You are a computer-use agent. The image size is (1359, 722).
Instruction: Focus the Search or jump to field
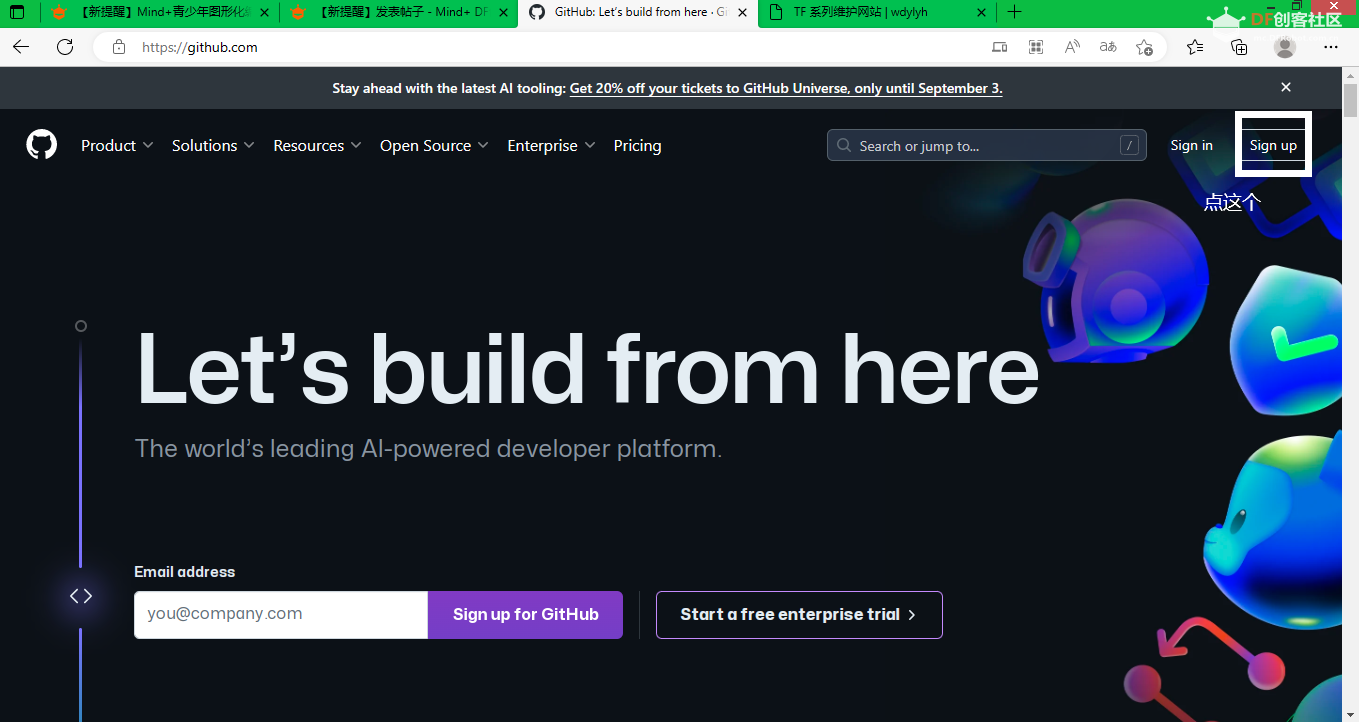[986, 146]
